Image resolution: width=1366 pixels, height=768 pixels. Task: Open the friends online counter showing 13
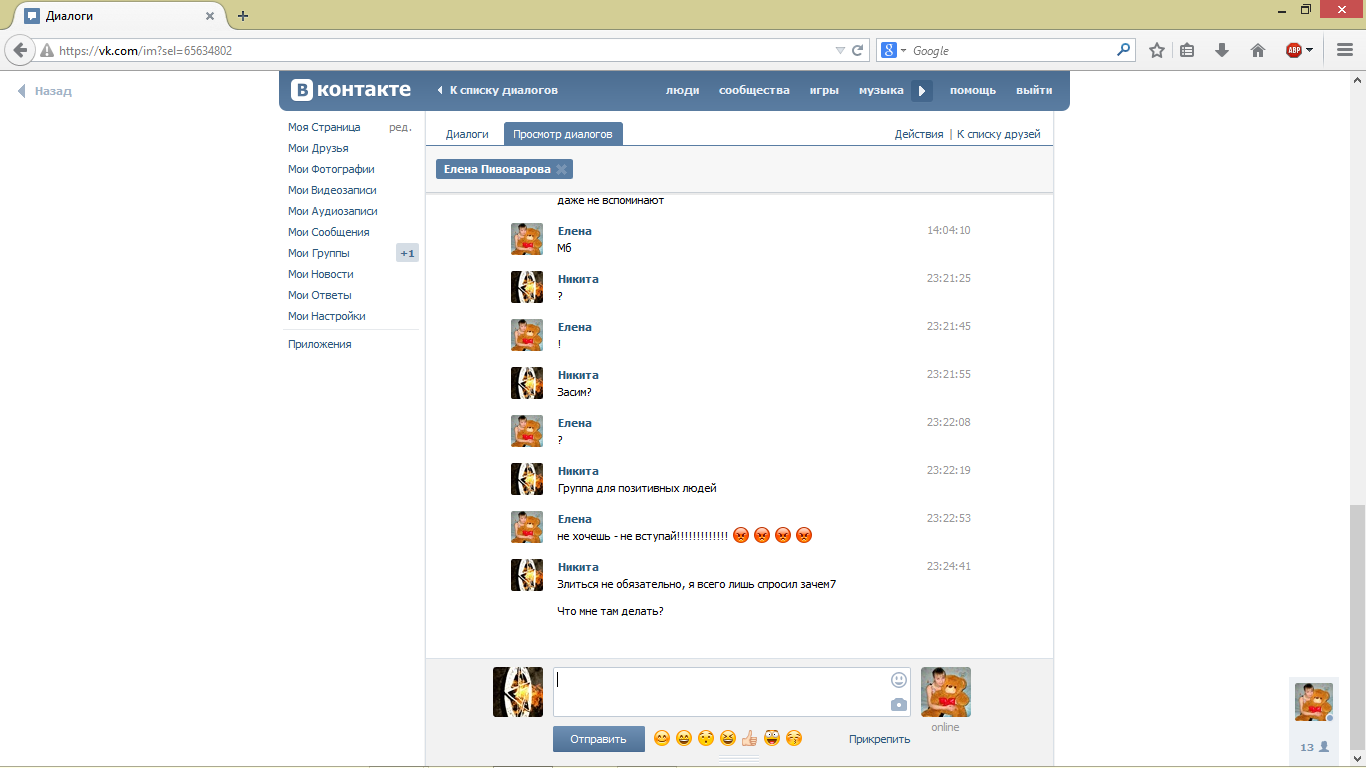1314,747
